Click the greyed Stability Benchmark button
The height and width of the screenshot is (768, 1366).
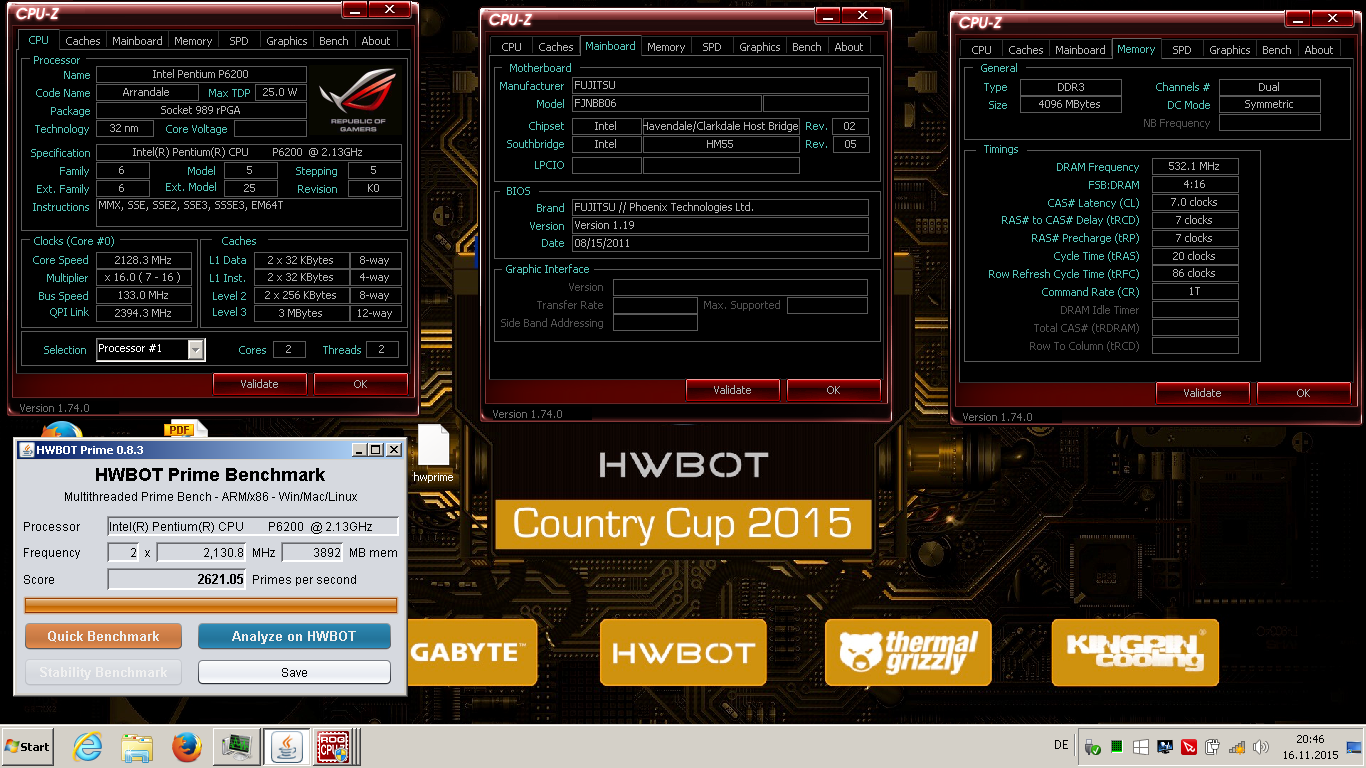pos(103,672)
